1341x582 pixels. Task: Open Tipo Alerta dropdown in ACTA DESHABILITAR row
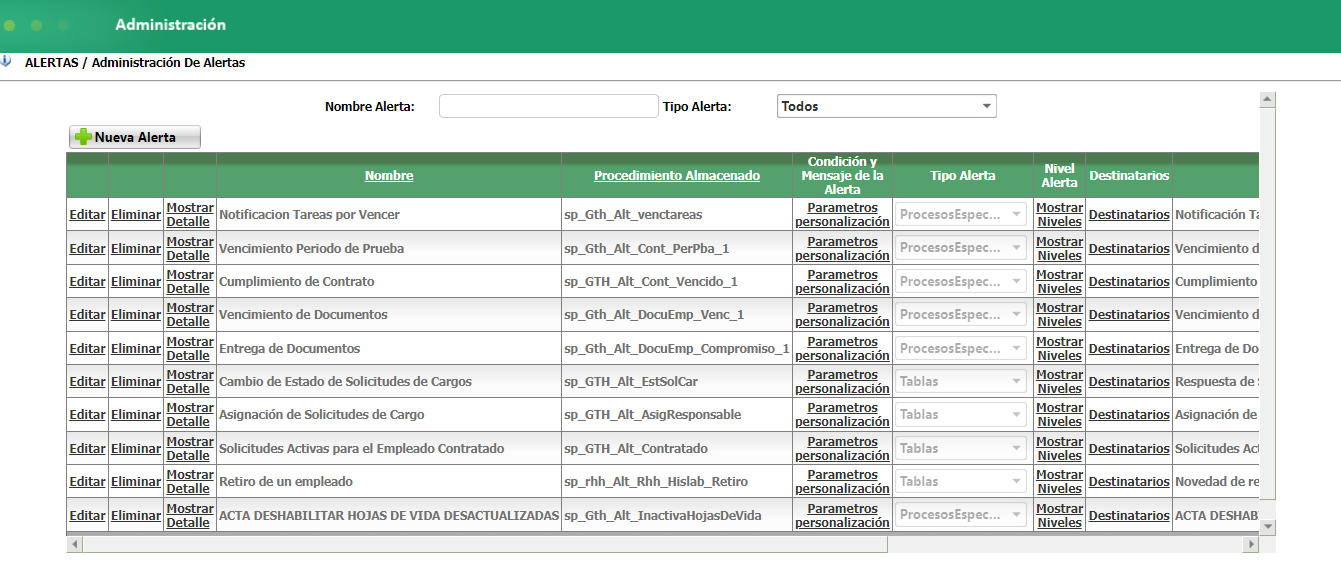pos(961,515)
